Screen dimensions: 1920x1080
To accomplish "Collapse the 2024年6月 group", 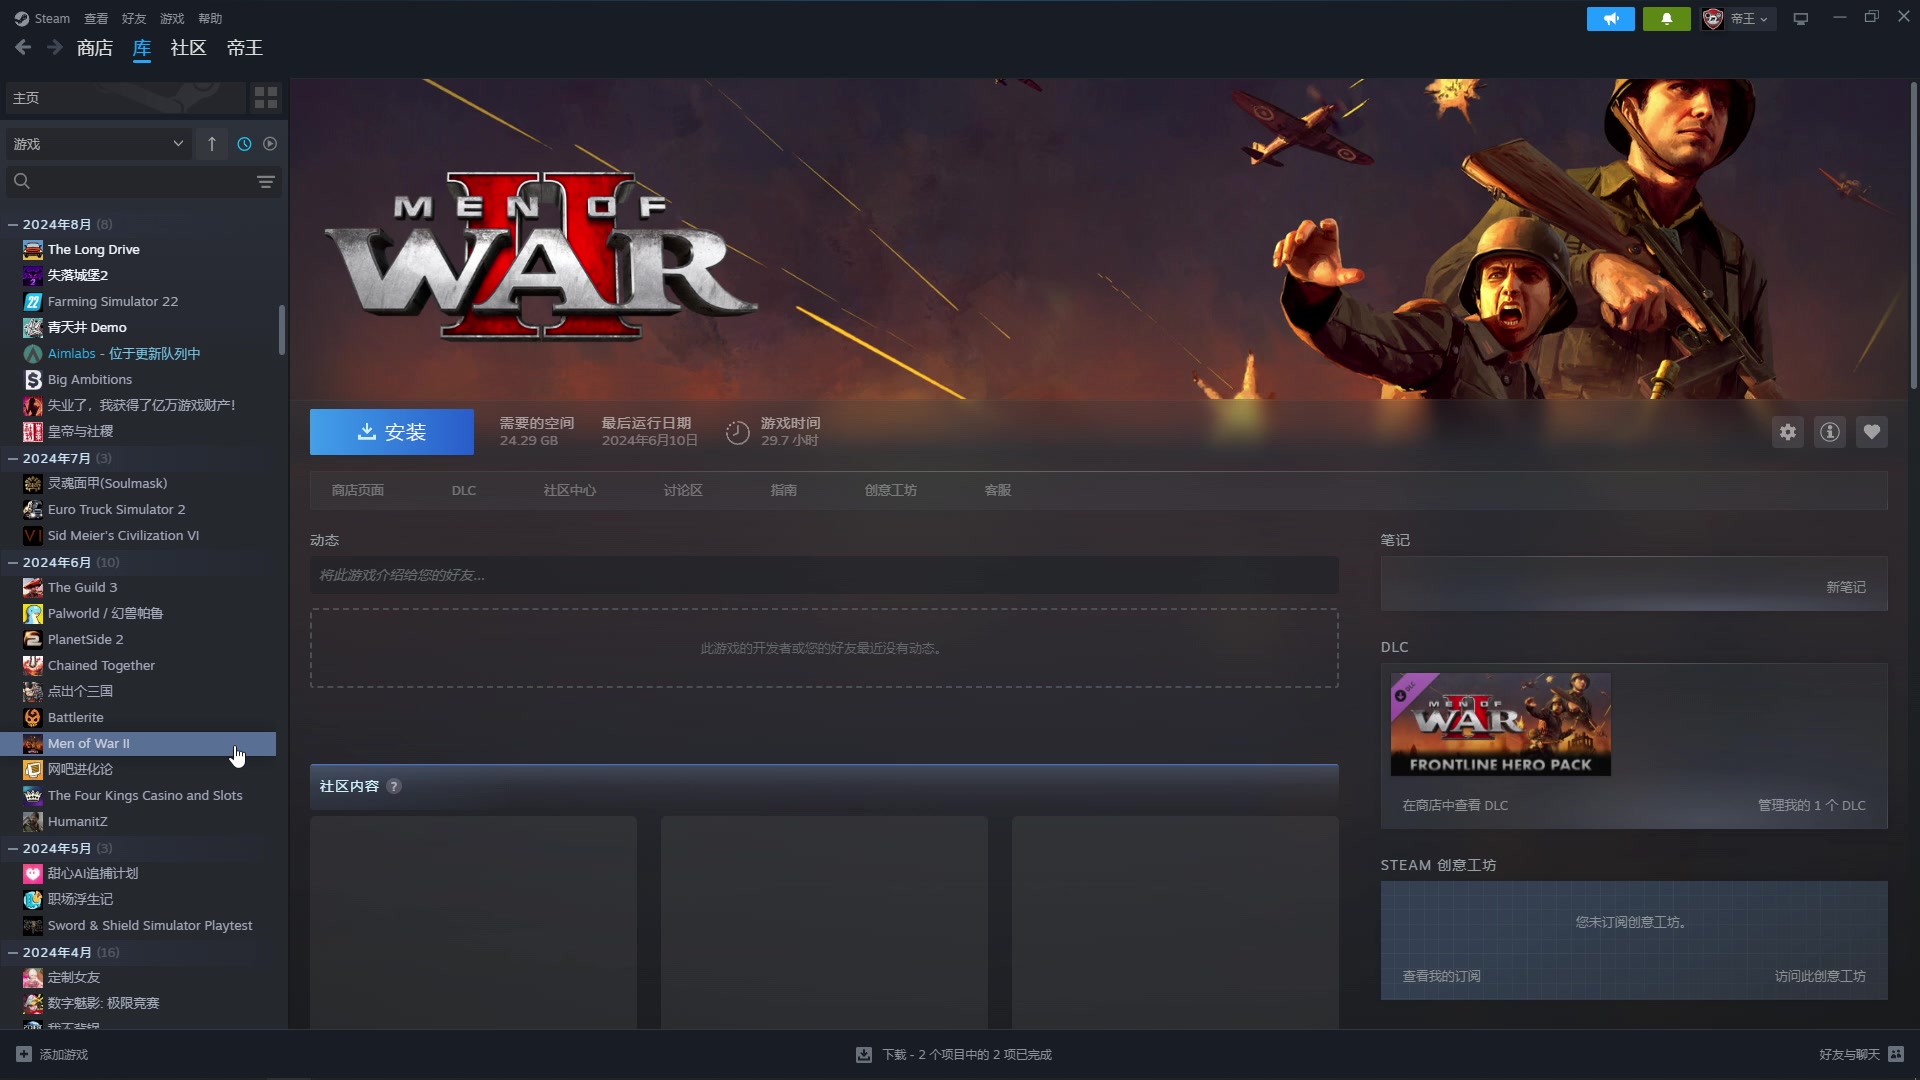I will coord(13,562).
